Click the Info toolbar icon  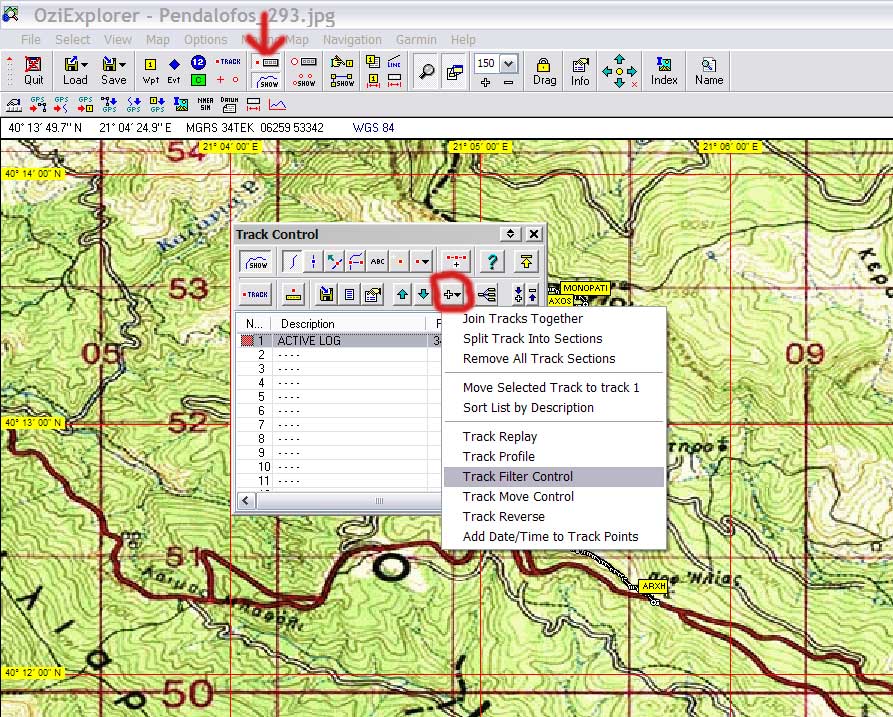580,70
